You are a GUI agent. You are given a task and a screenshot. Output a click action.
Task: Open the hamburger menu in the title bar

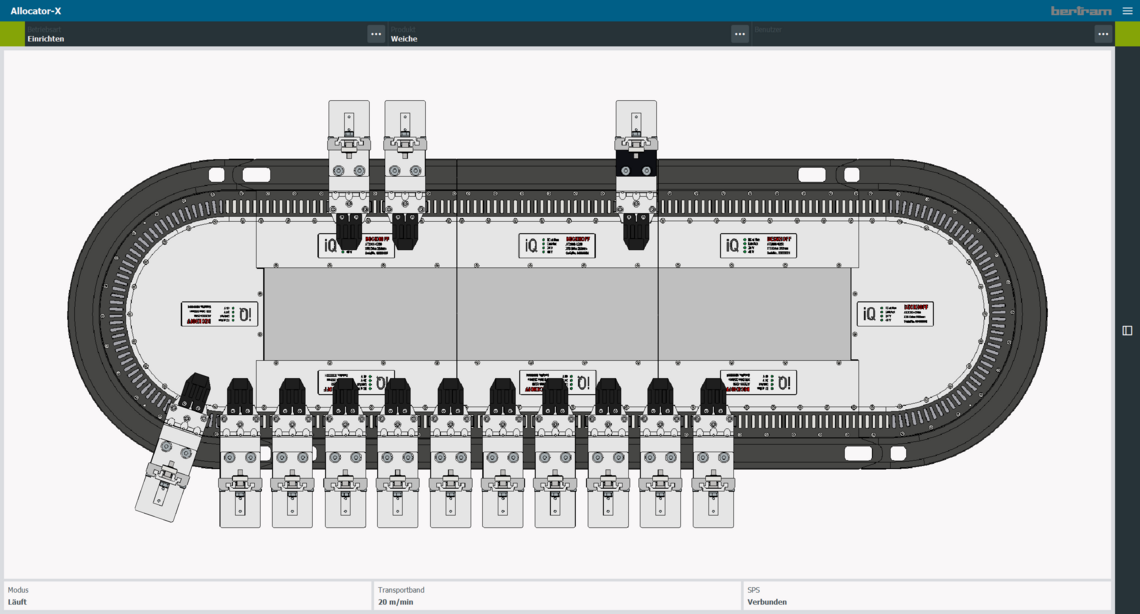1127,11
